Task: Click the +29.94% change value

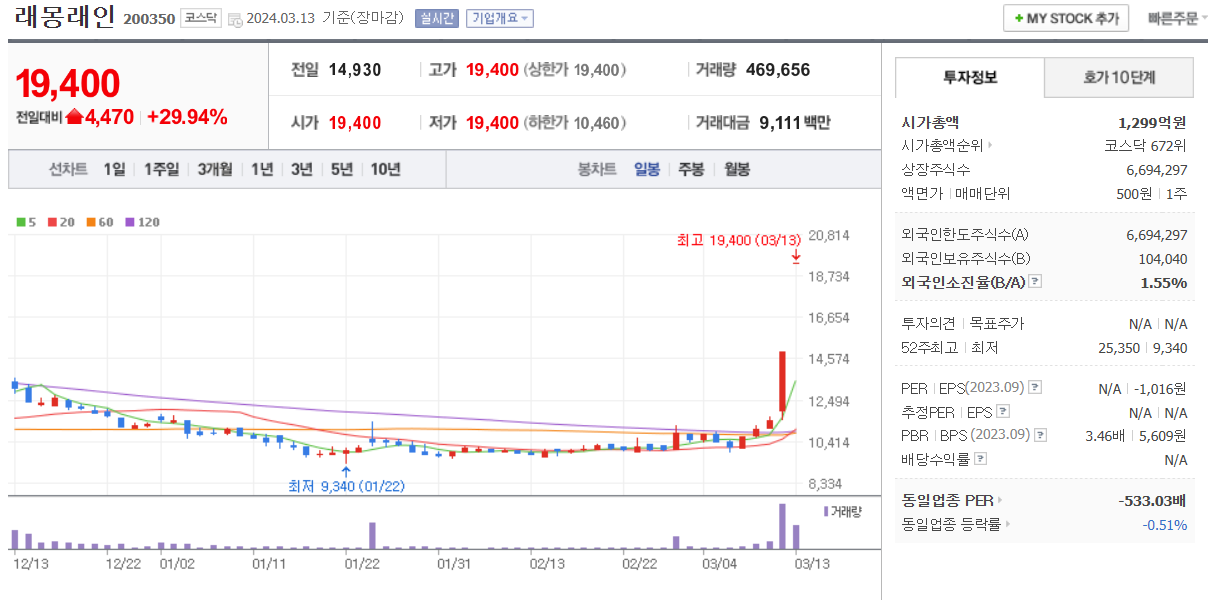Action: coord(187,117)
